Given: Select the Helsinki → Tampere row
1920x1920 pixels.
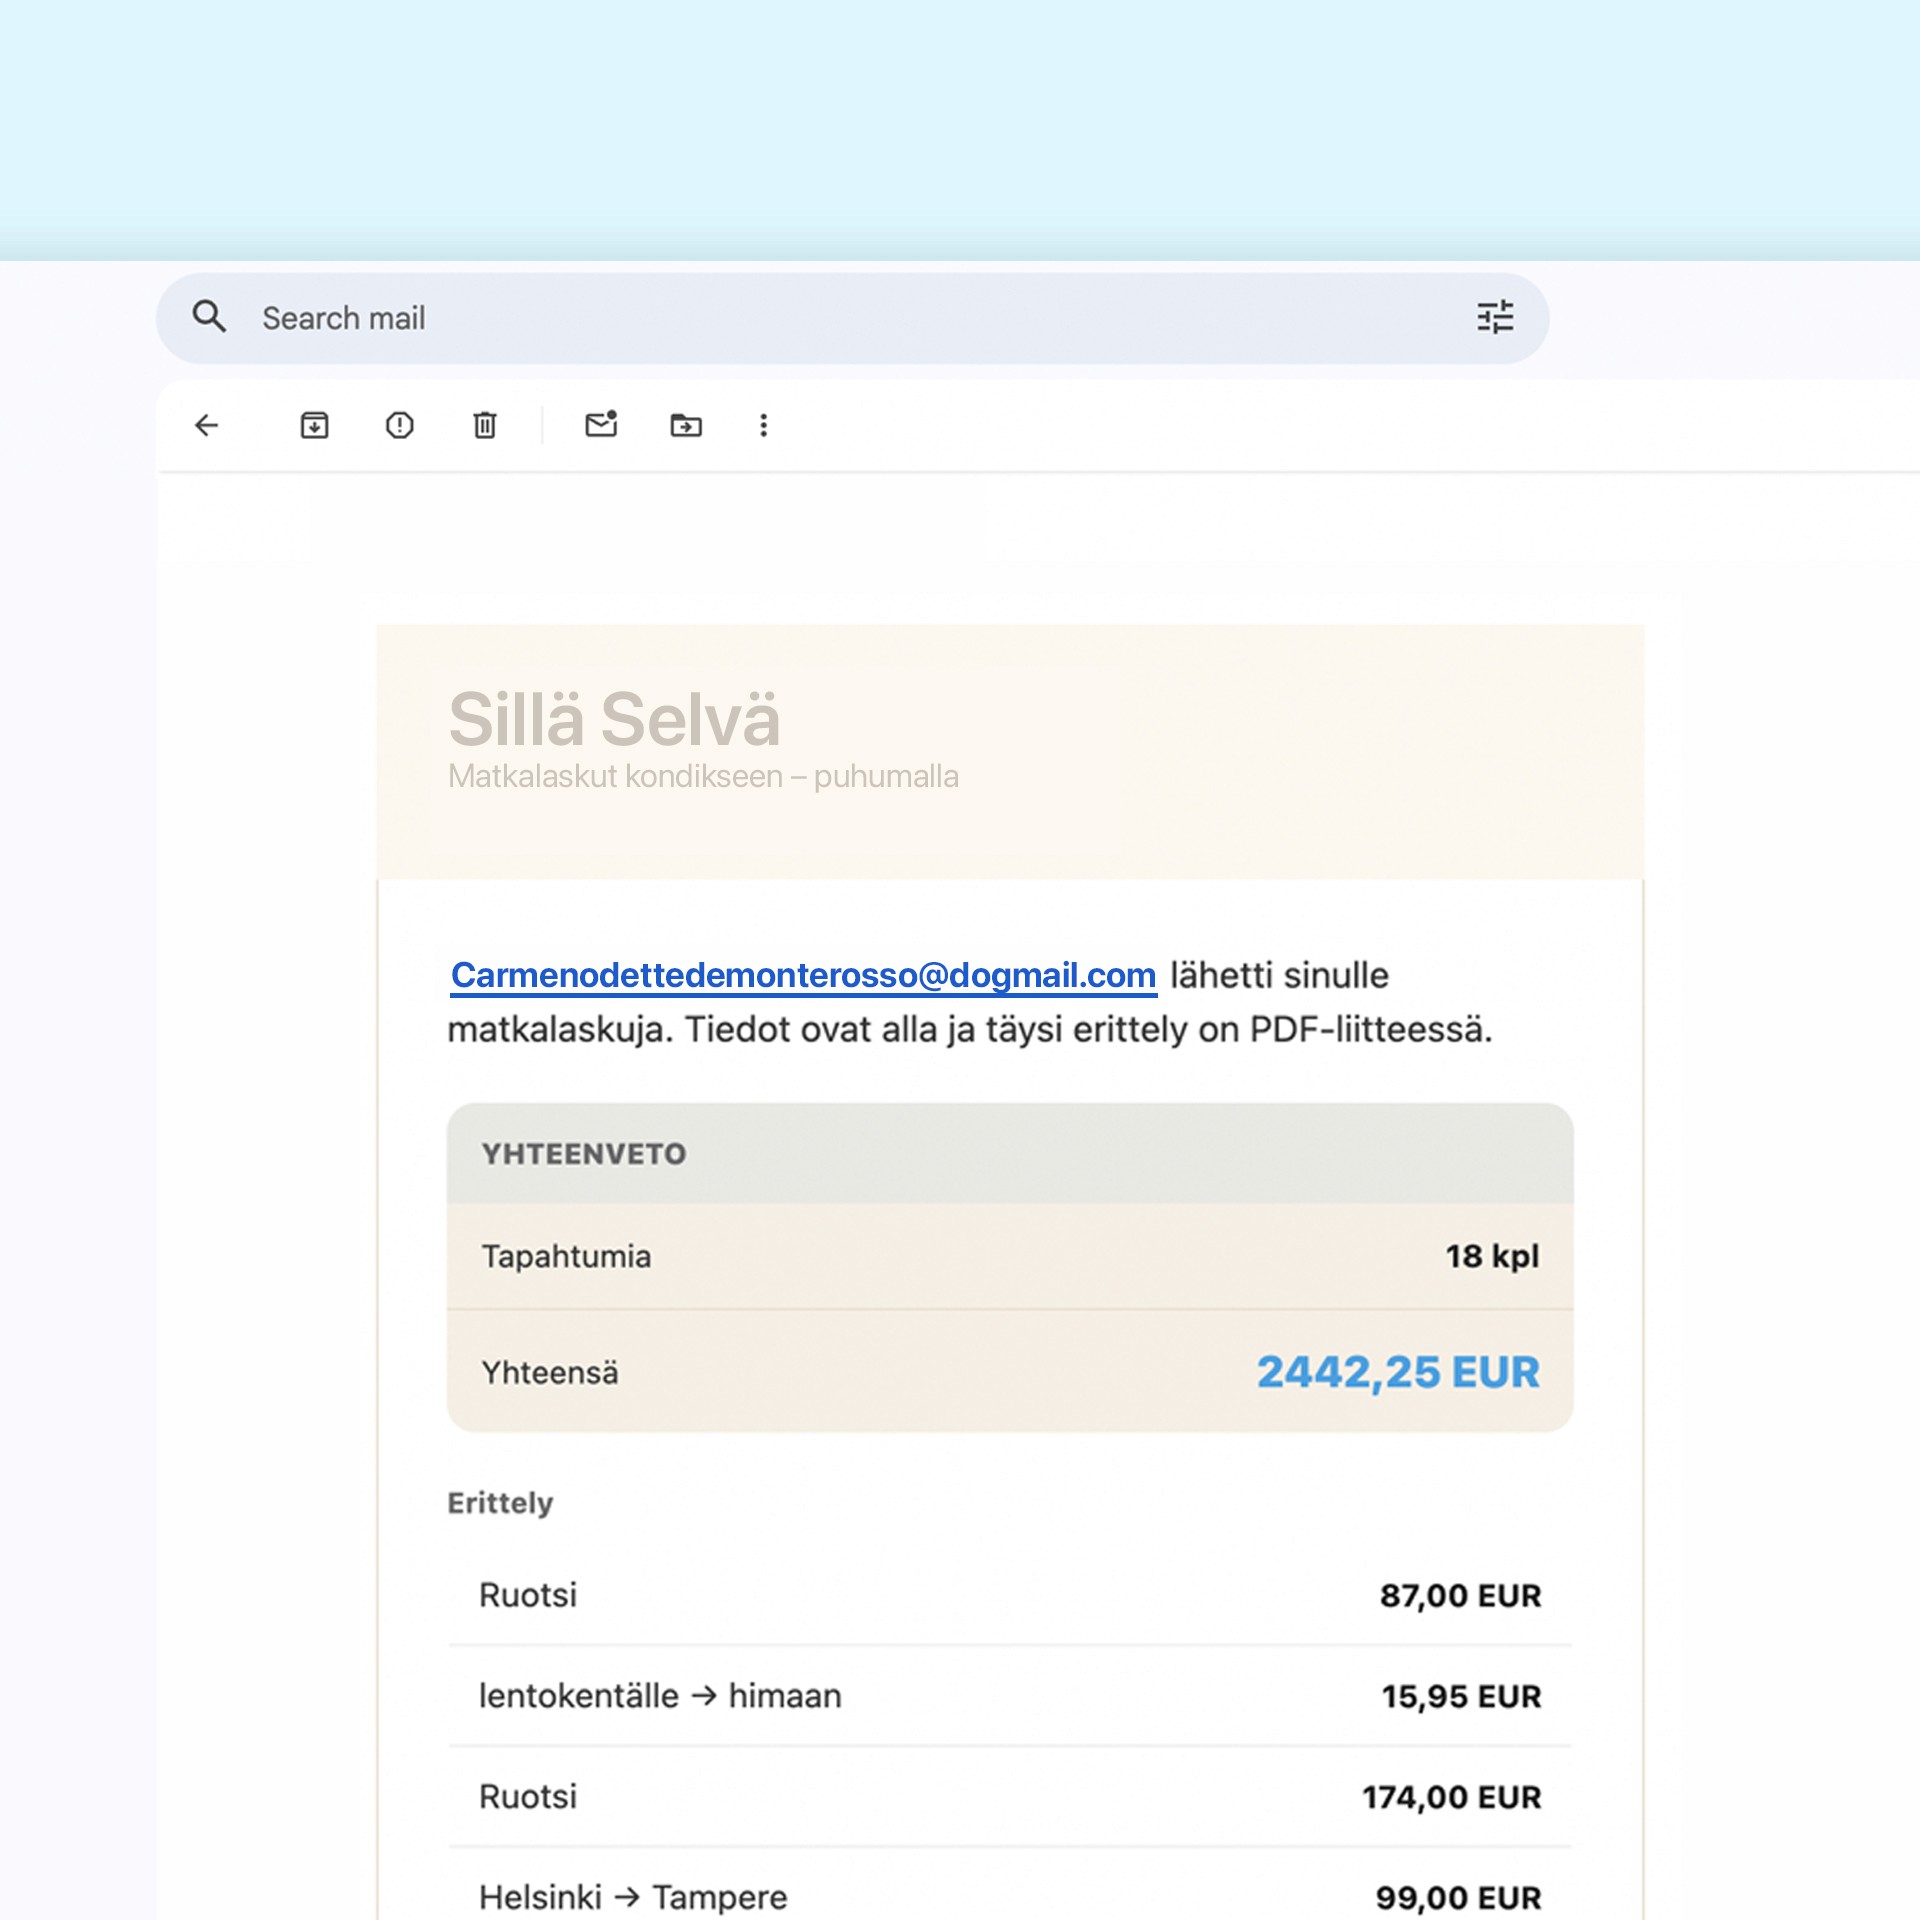Looking at the screenshot, I should [x=1010, y=1896].
